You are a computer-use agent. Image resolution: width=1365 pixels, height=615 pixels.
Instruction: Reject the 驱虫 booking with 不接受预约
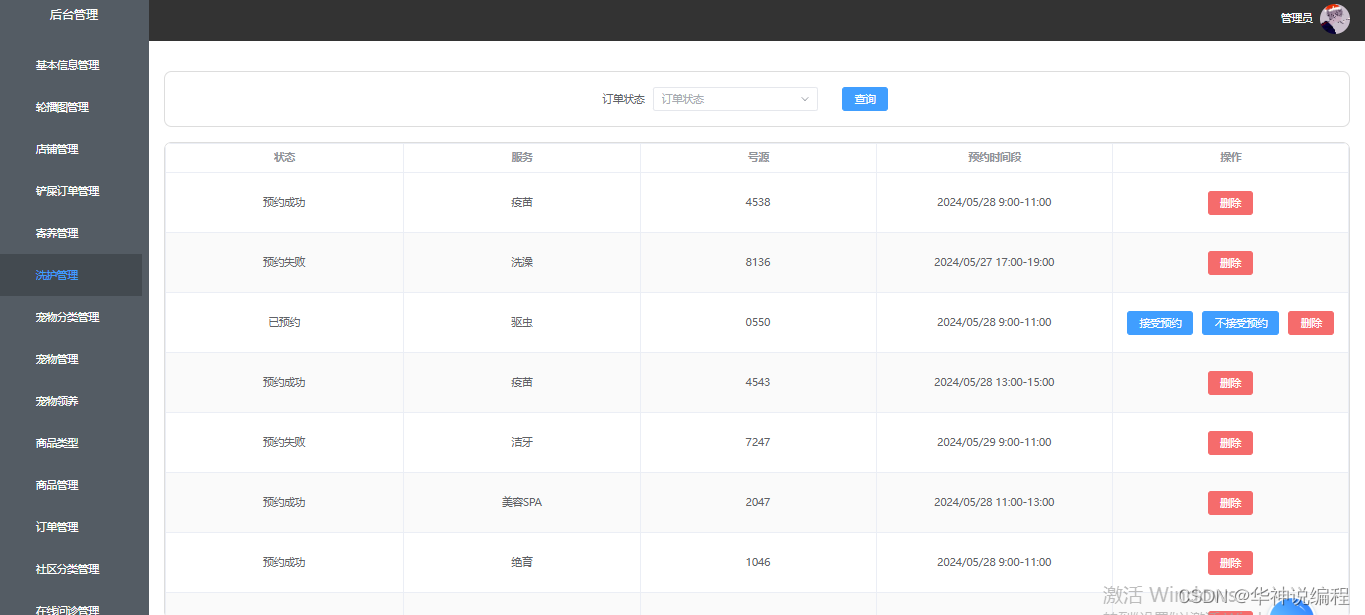1240,323
